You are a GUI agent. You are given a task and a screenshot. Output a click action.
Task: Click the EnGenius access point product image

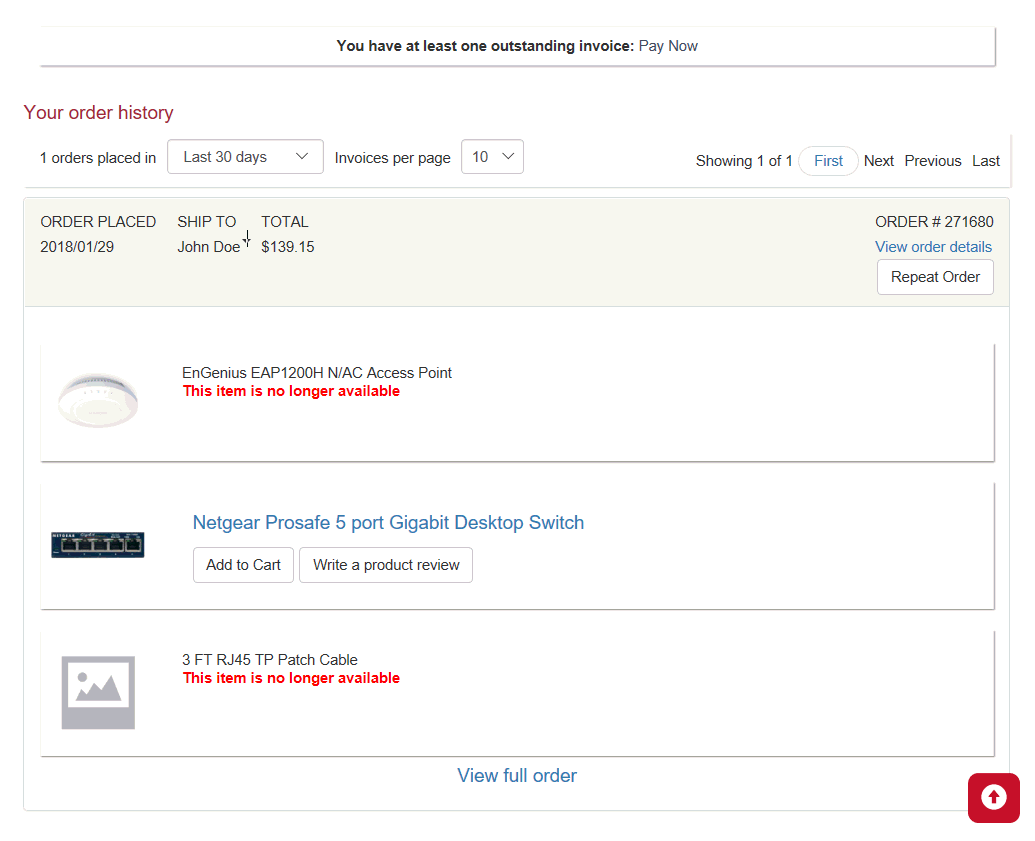[x=98, y=400]
